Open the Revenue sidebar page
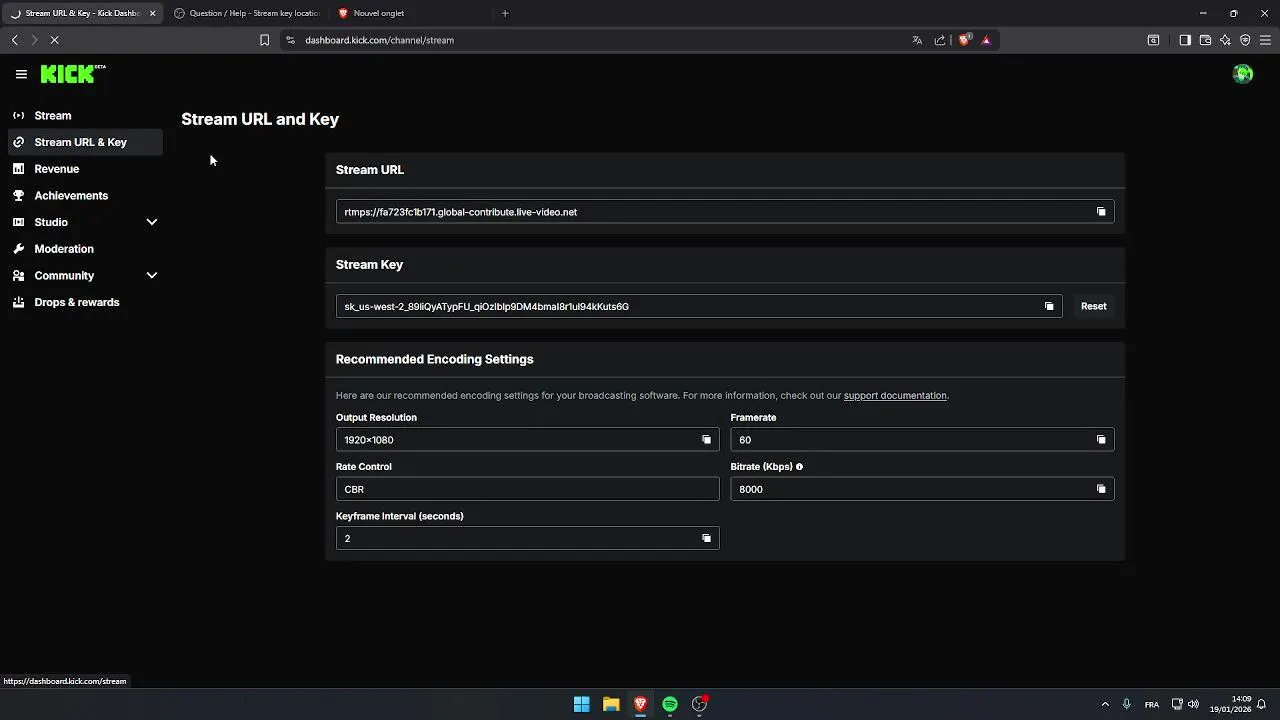Image resolution: width=1280 pixels, height=720 pixels. coord(85,169)
